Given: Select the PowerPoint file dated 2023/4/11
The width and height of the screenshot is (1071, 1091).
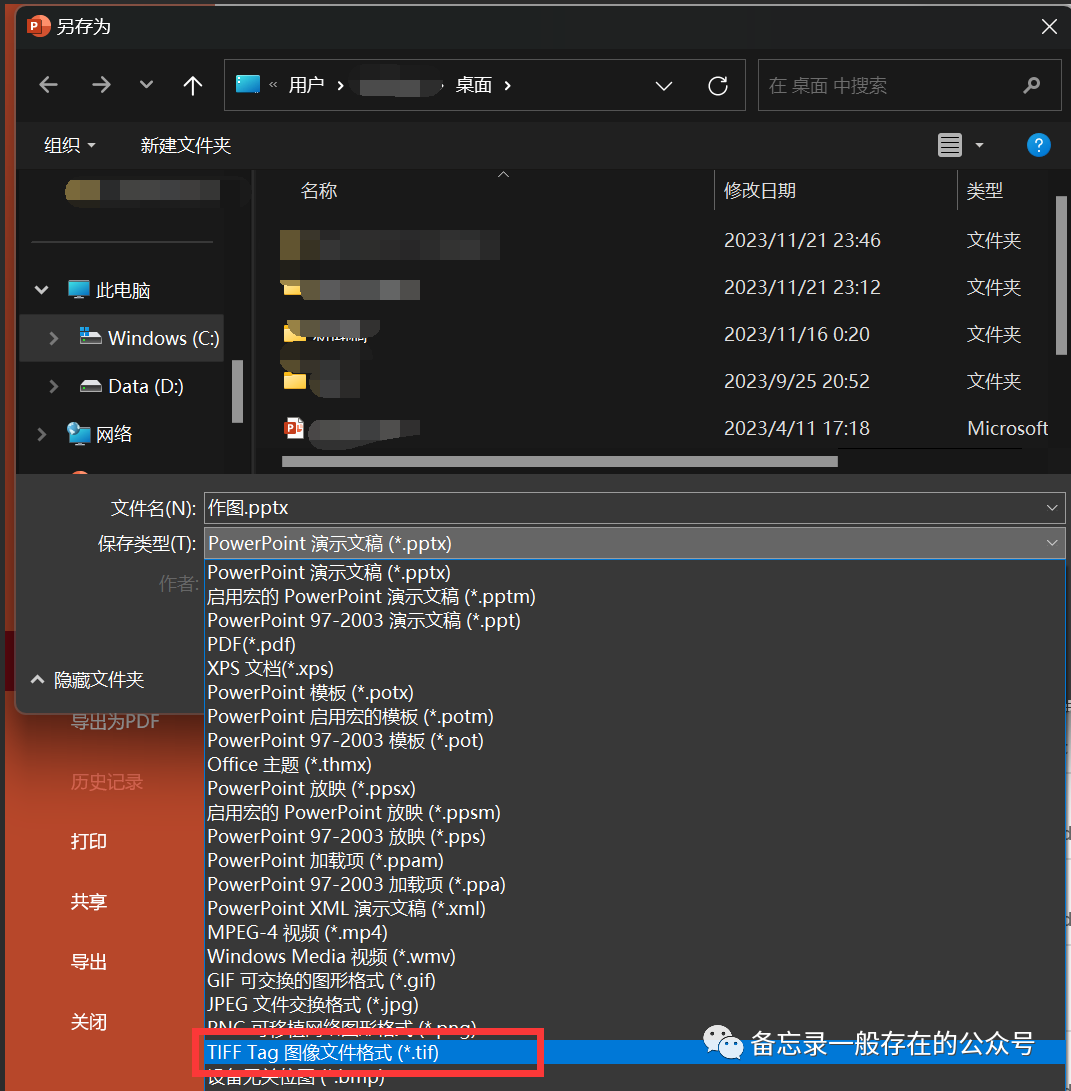Looking at the screenshot, I should [665, 428].
